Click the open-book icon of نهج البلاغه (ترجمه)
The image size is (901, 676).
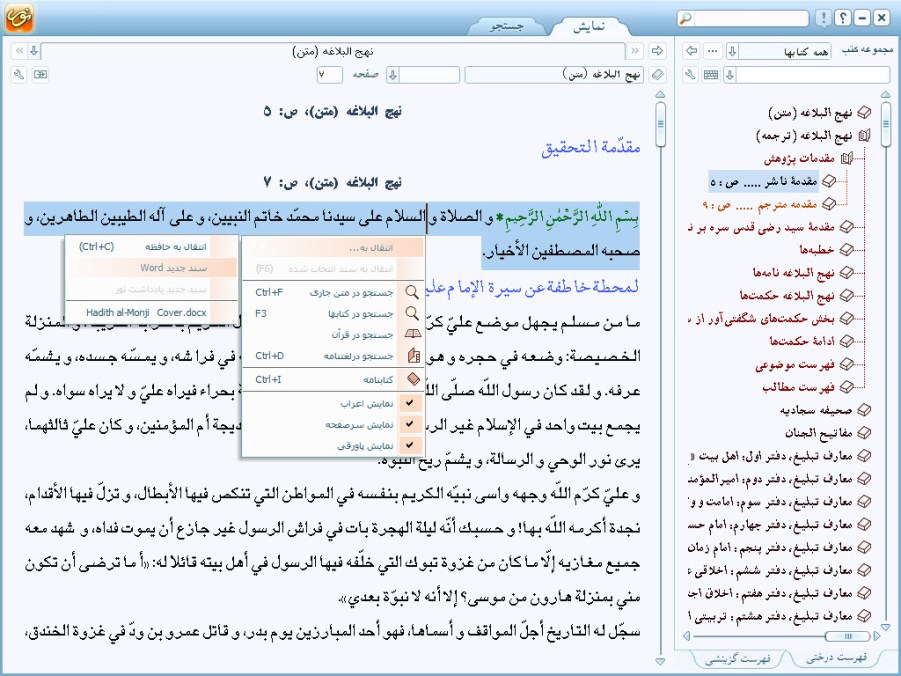tap(864, 136)
